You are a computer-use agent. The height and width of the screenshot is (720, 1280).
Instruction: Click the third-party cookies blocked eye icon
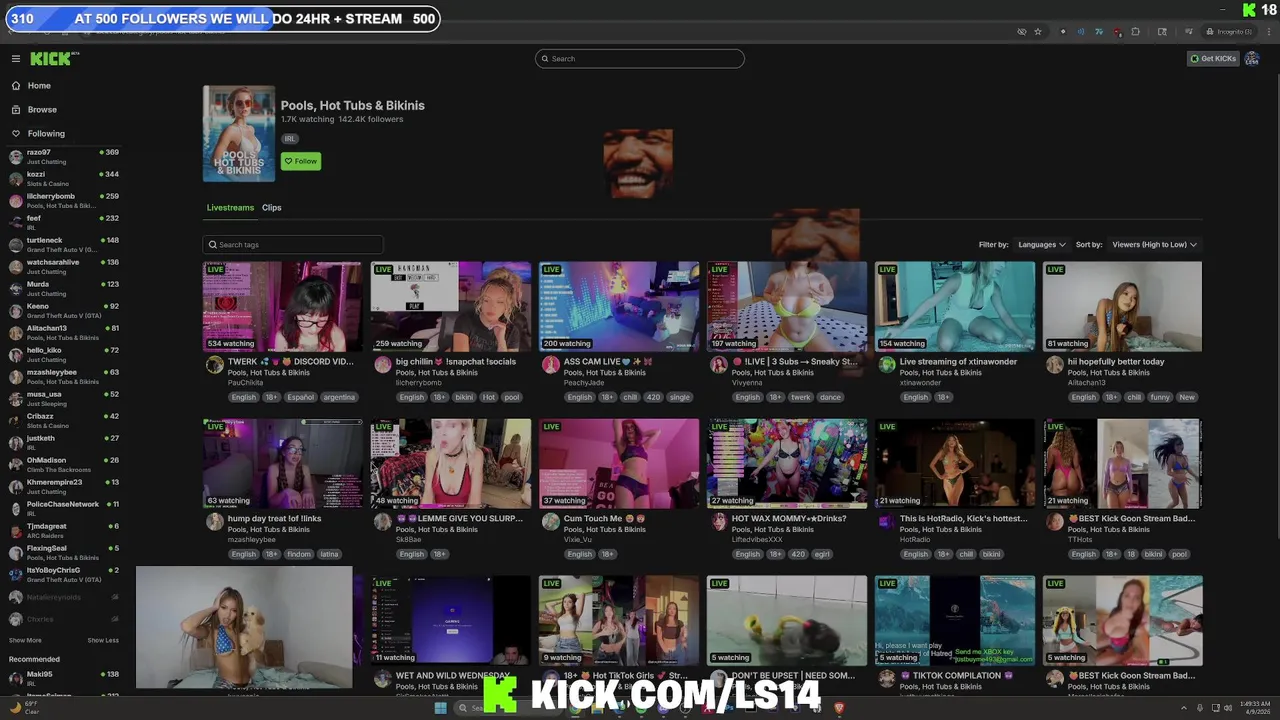tap(1021, 32)
